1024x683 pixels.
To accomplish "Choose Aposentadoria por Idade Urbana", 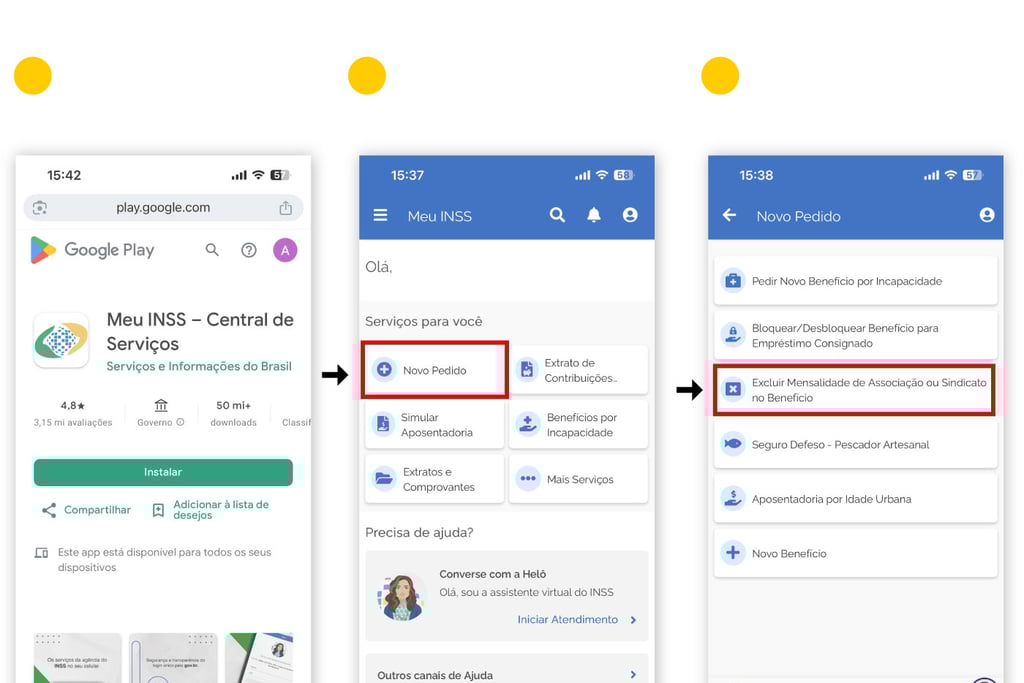I will [x=856, y=499].
